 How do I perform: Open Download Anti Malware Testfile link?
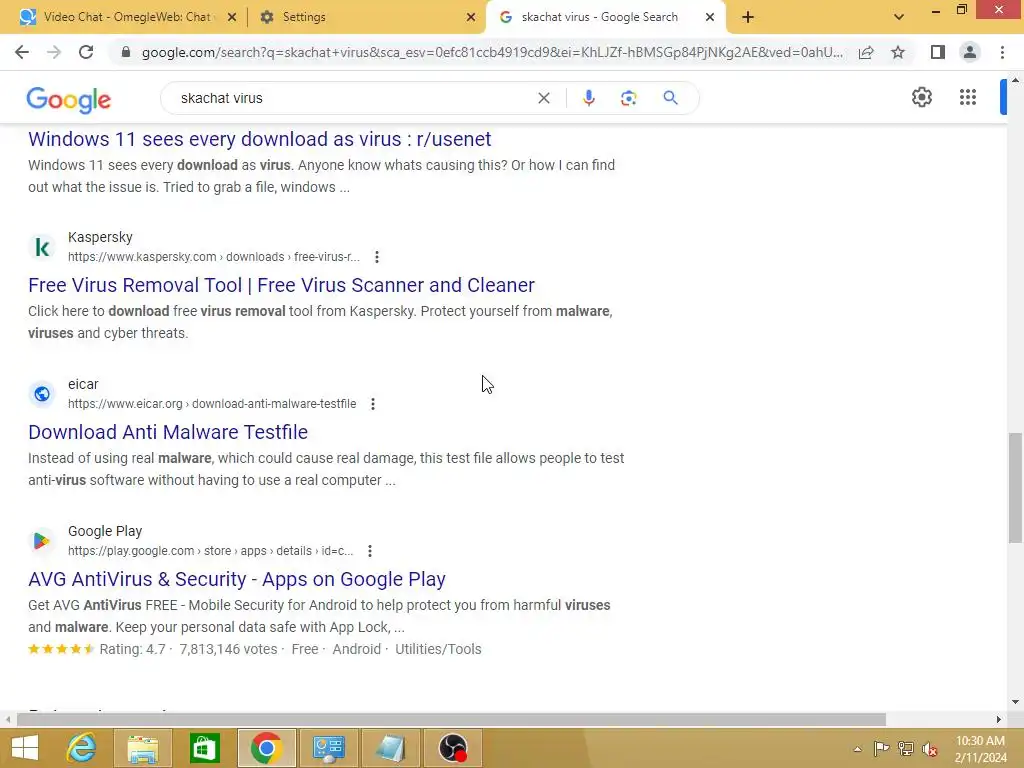(x=168, y=432)
